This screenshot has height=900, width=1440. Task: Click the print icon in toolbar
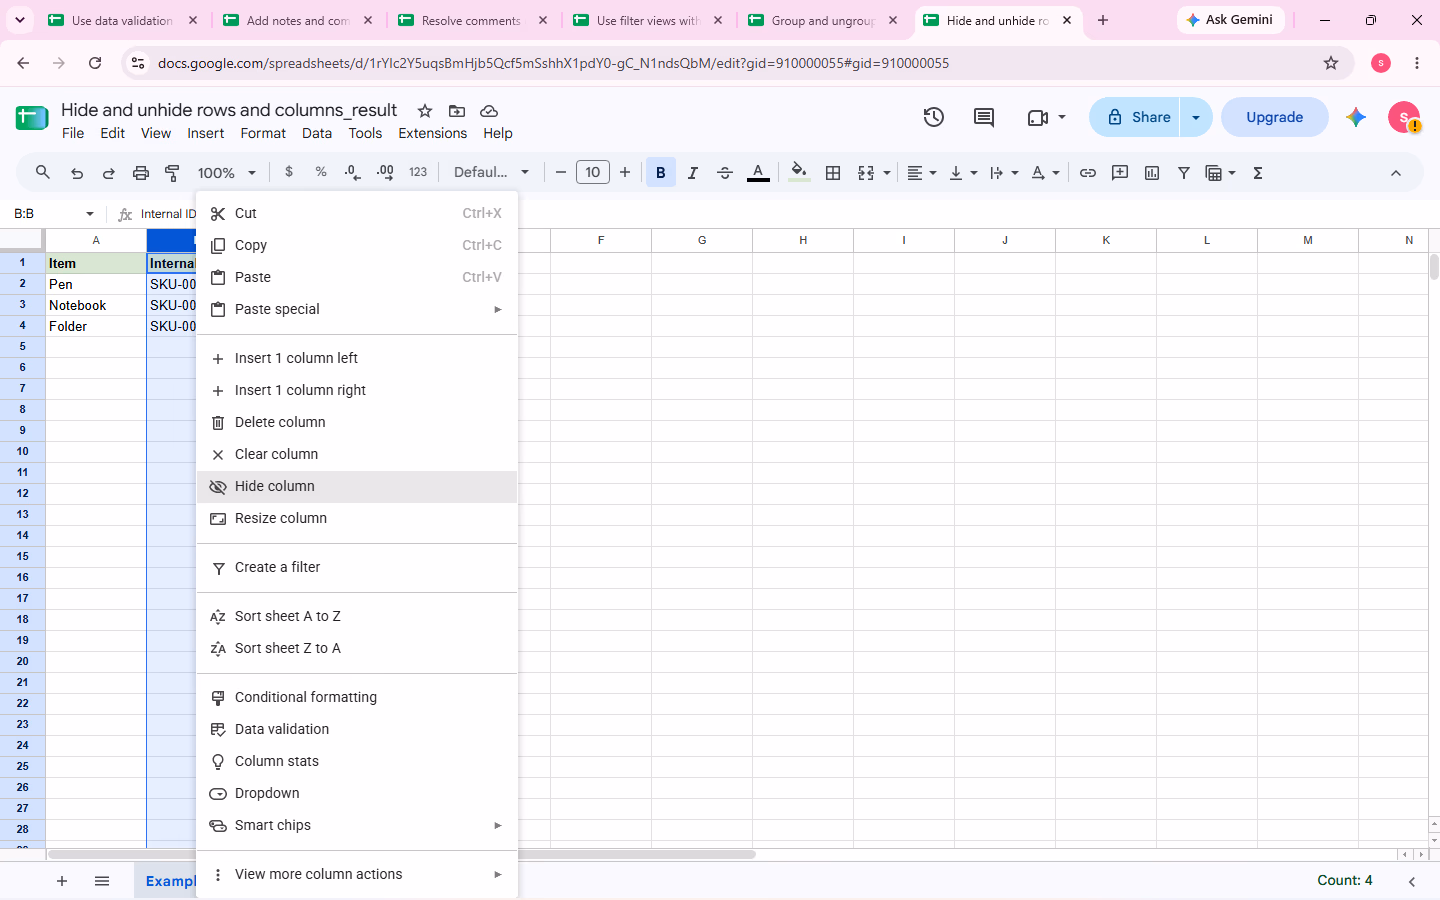point(141,173)
